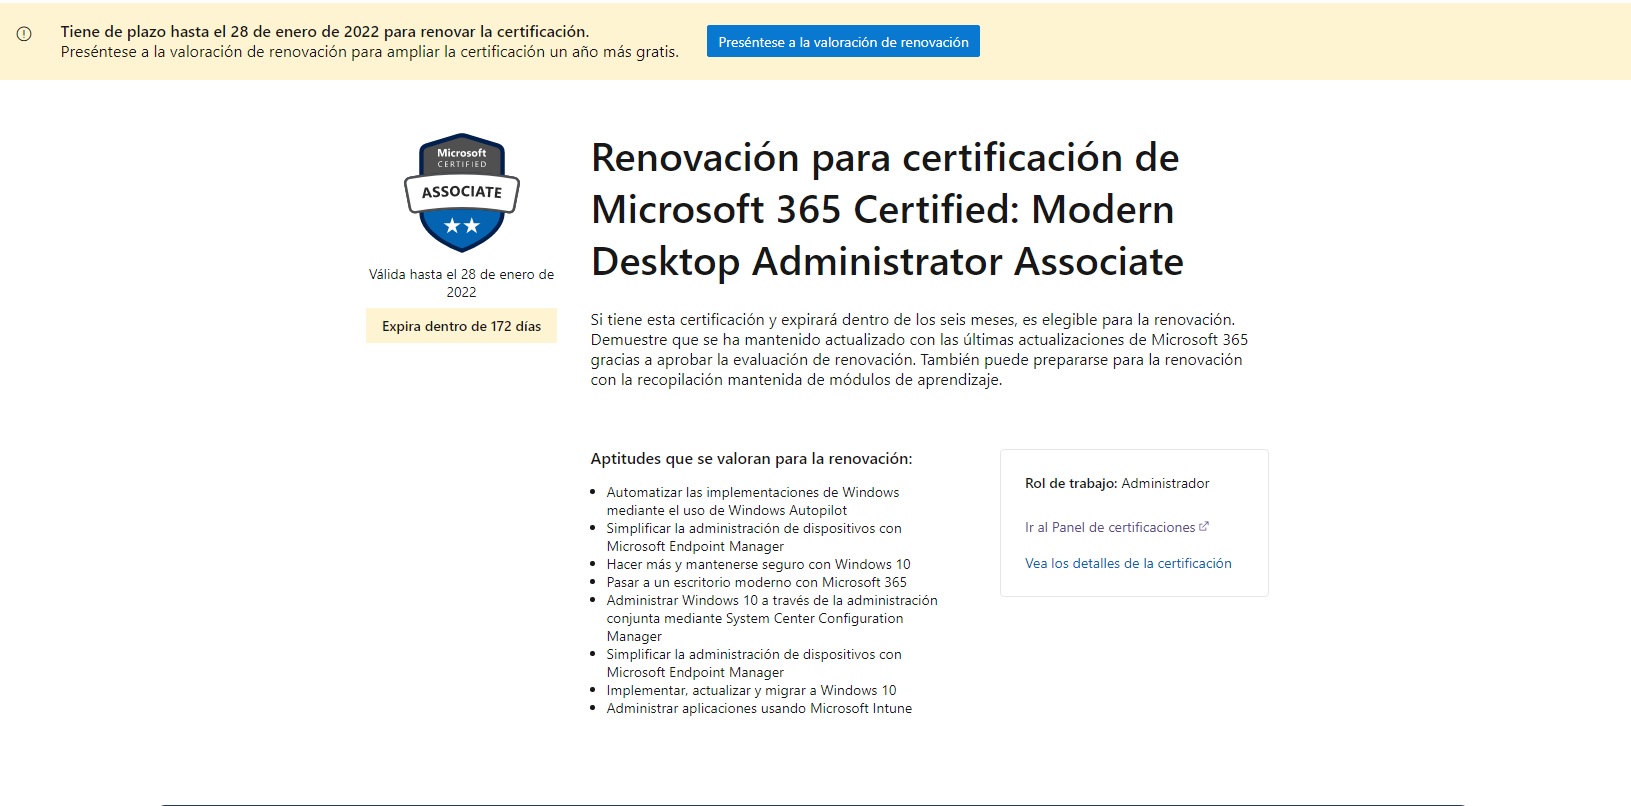The image size is (1631, 806).
Task: Click the Microsoft Certified Associate badge
Action: [x=461, y=192]
